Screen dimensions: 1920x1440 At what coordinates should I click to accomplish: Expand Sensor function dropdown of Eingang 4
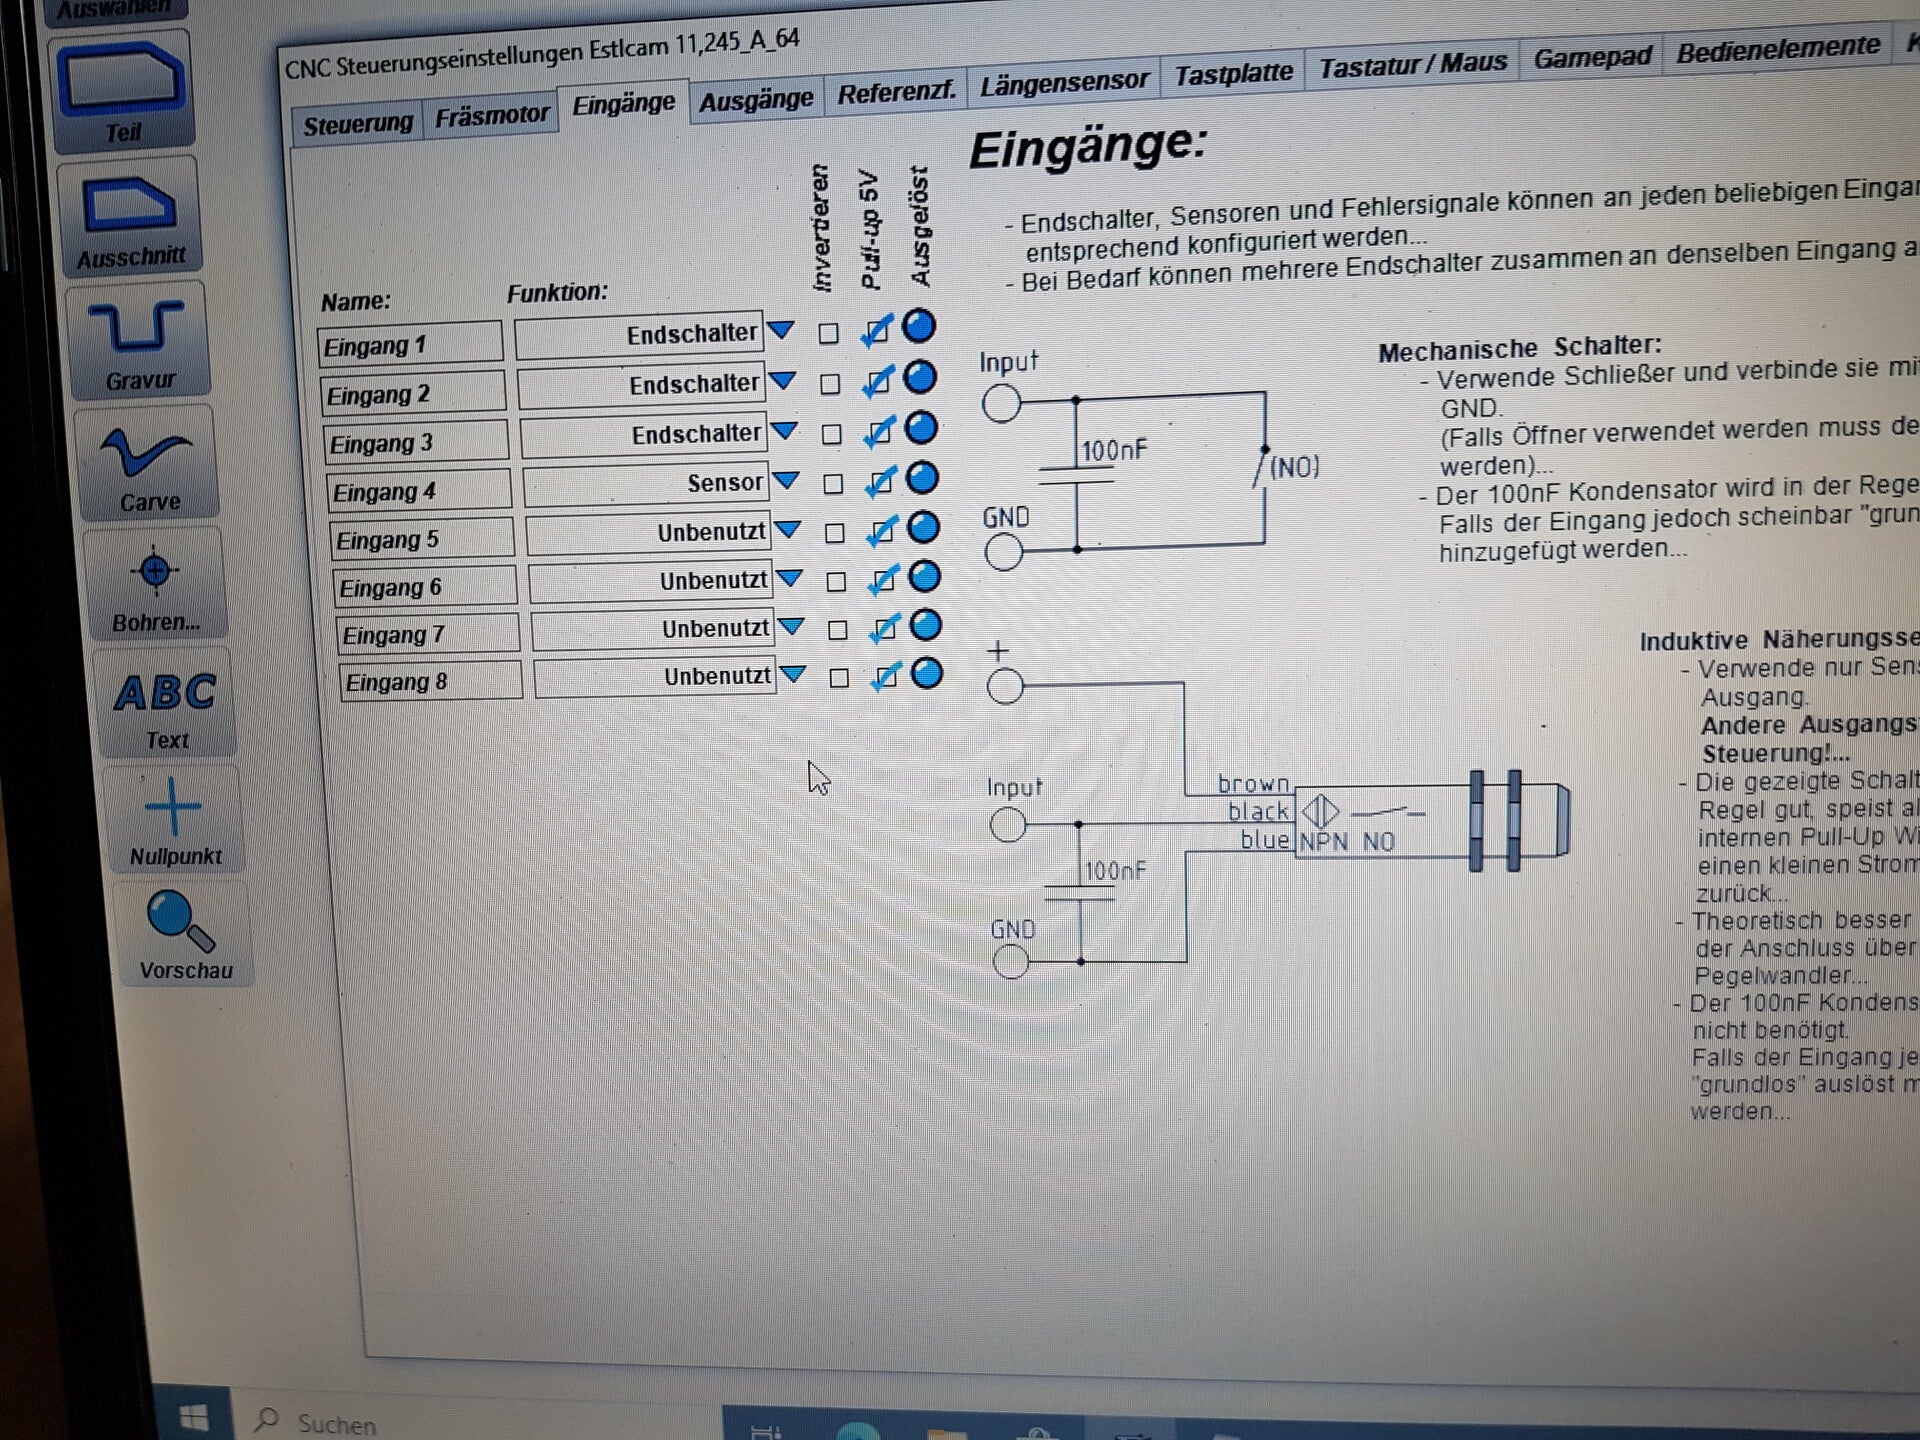tap(787, 480)
